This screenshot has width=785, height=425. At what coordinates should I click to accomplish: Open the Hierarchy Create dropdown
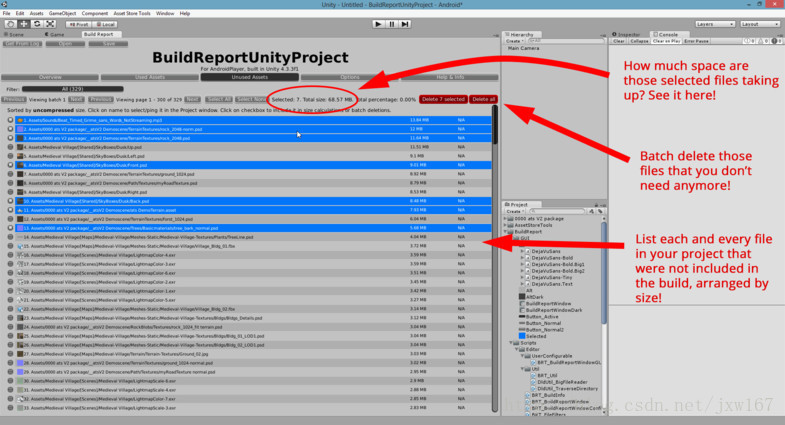tap(514, 41)
